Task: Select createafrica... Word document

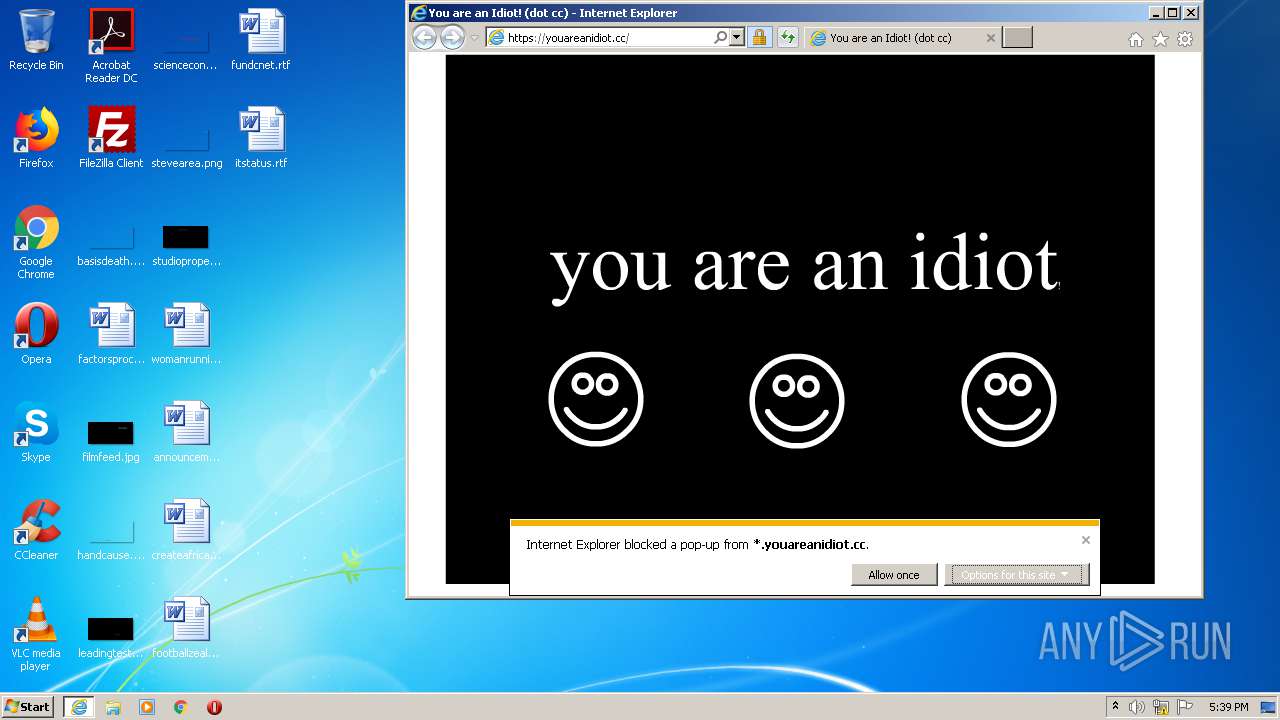Action: click(186, 530)
